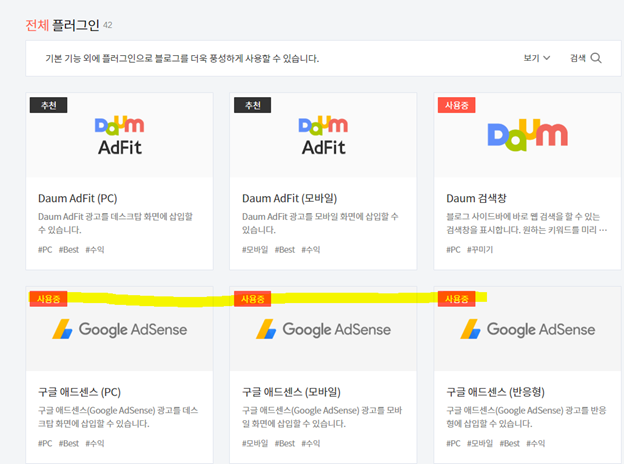Click #꾸미기 tag under Daum 검색창
Image resolution: width=624 pixels, height=464 pixels.
tap(480, 250)
